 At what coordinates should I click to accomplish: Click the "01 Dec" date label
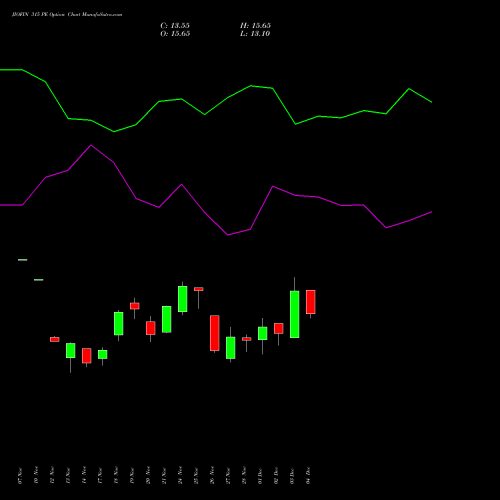[x=261, y=475]
